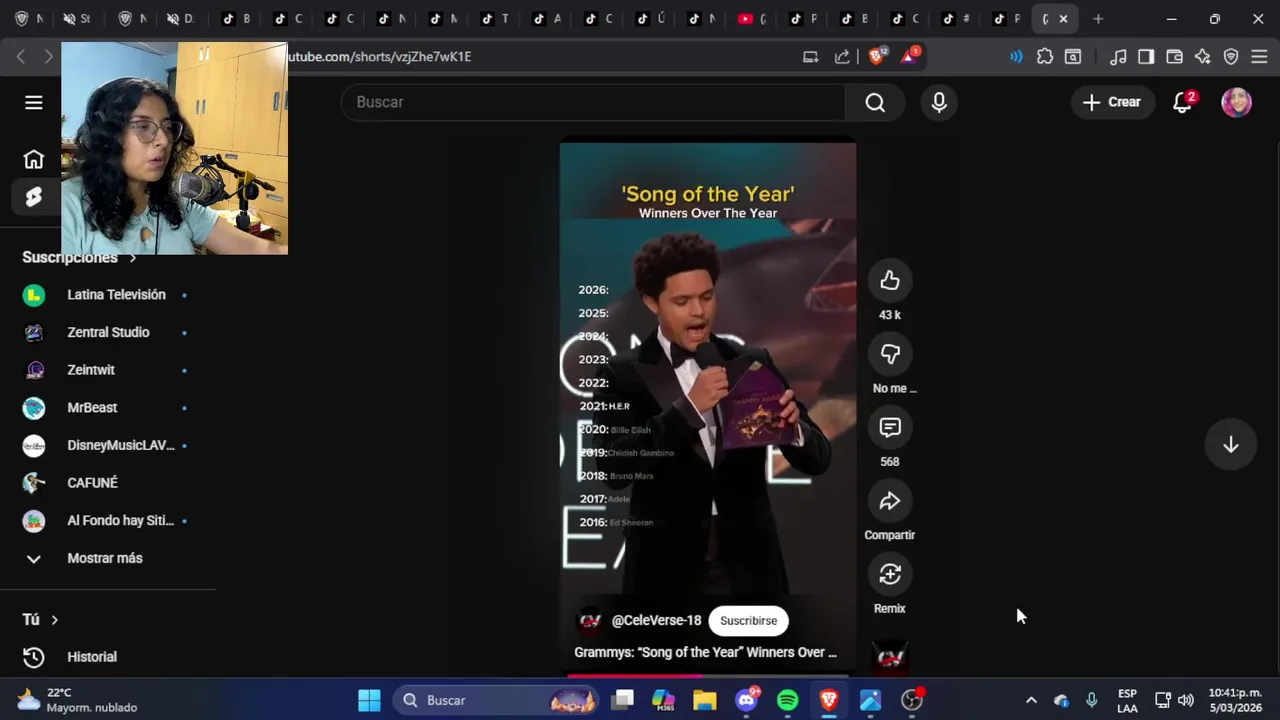Switch the ESP LAA input language
Image resolution: width=1280 pixels, height=720 pixels.
(x=1127, y=700)
